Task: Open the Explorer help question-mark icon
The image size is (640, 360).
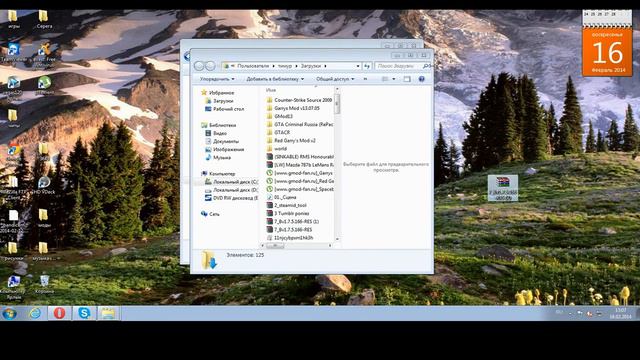Action: coord(422,79)
